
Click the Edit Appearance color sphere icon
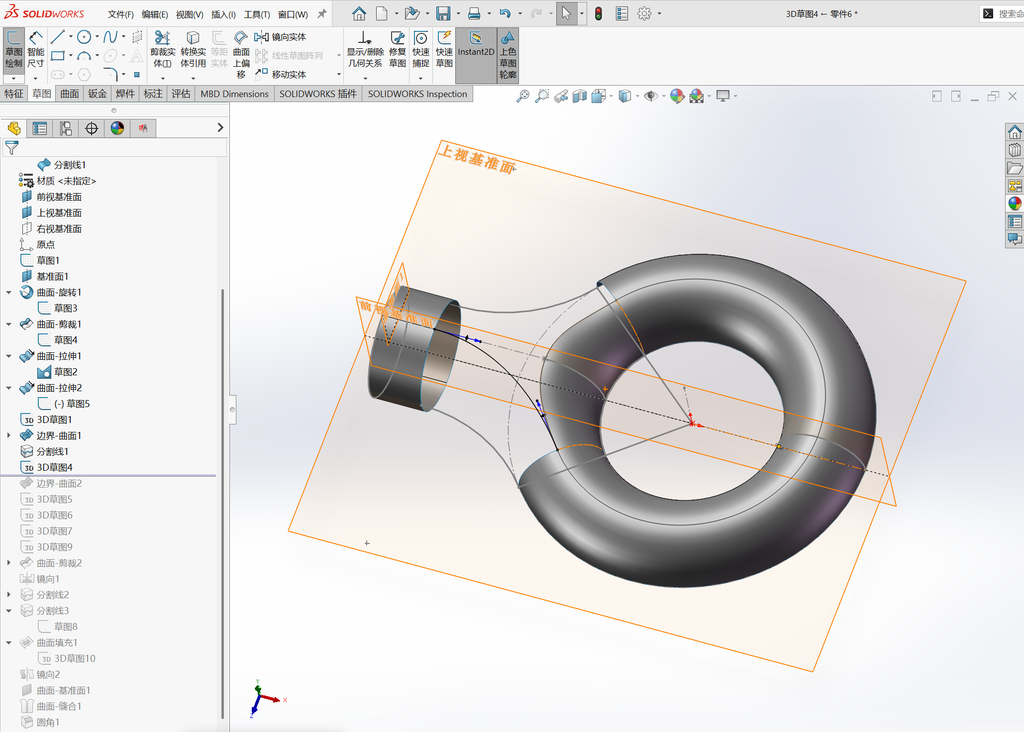(x=677, y=97)
